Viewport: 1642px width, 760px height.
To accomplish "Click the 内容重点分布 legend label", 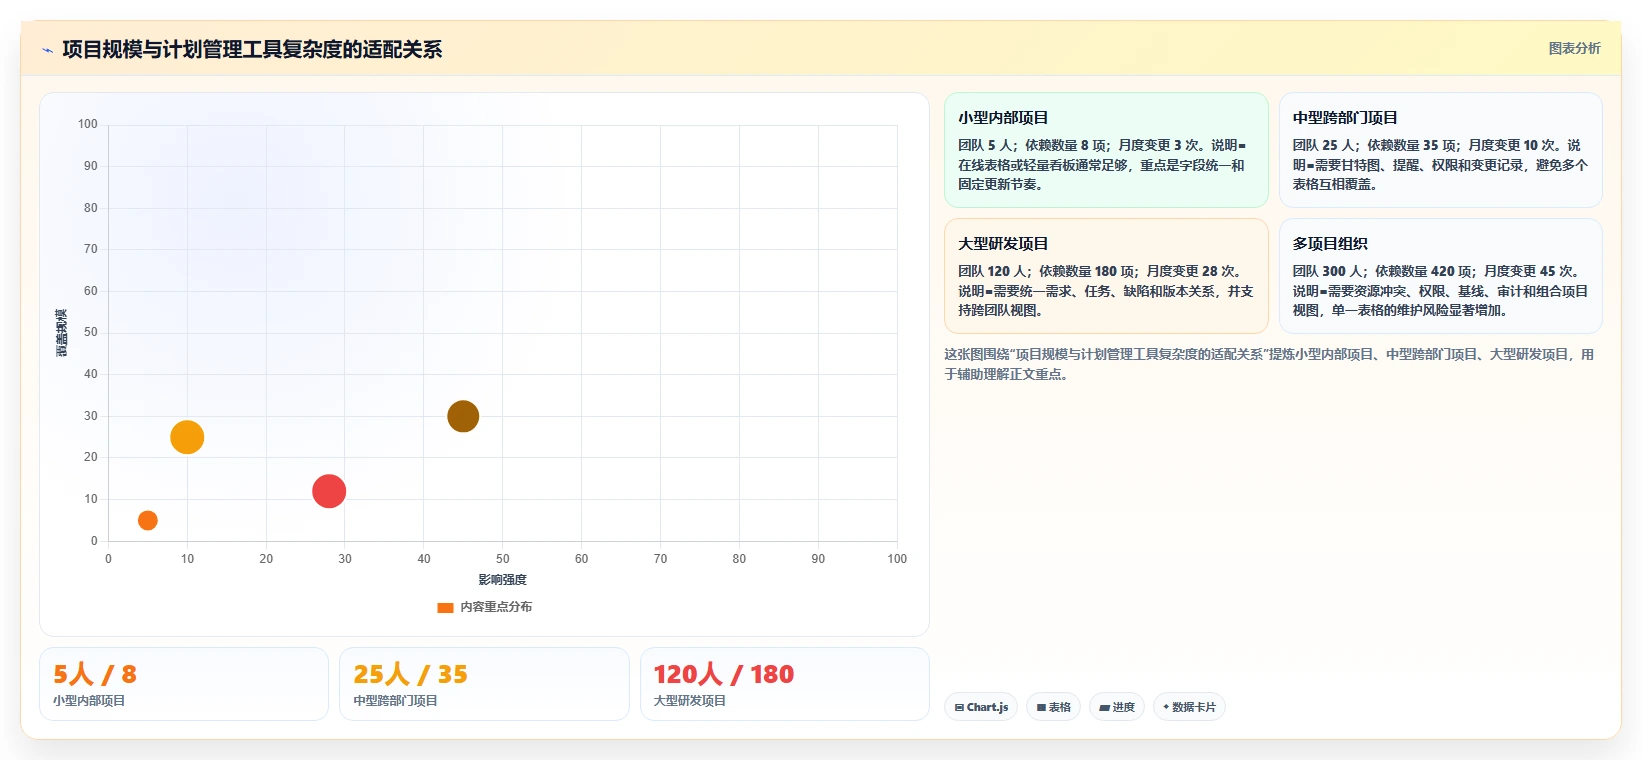I will [496, 607].
